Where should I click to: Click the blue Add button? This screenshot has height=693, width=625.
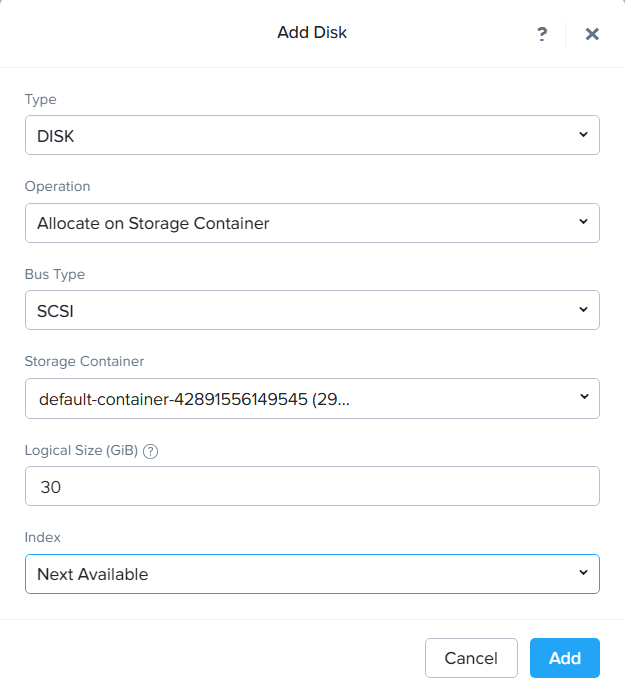564,658
